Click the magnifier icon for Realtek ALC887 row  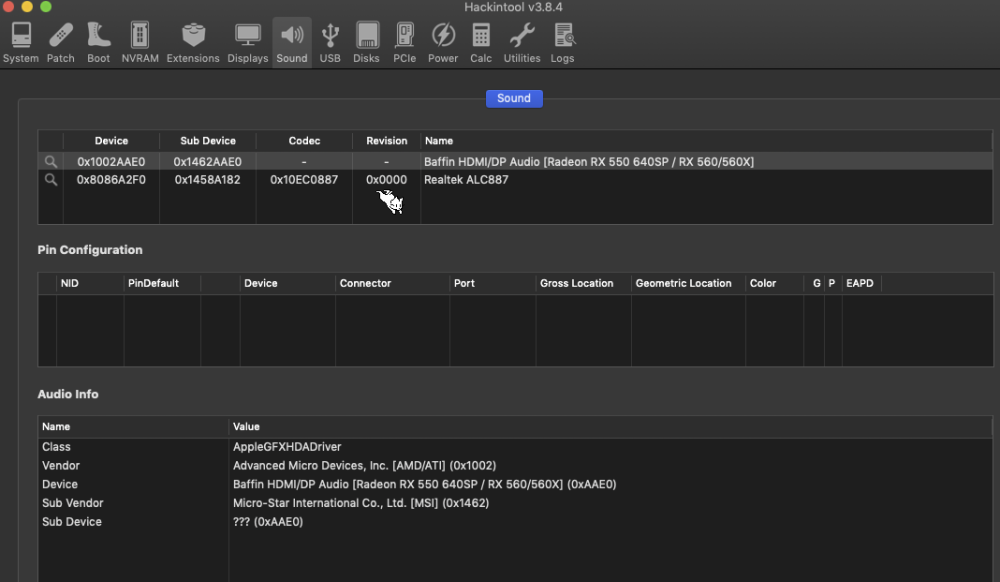tap(50, 180)
